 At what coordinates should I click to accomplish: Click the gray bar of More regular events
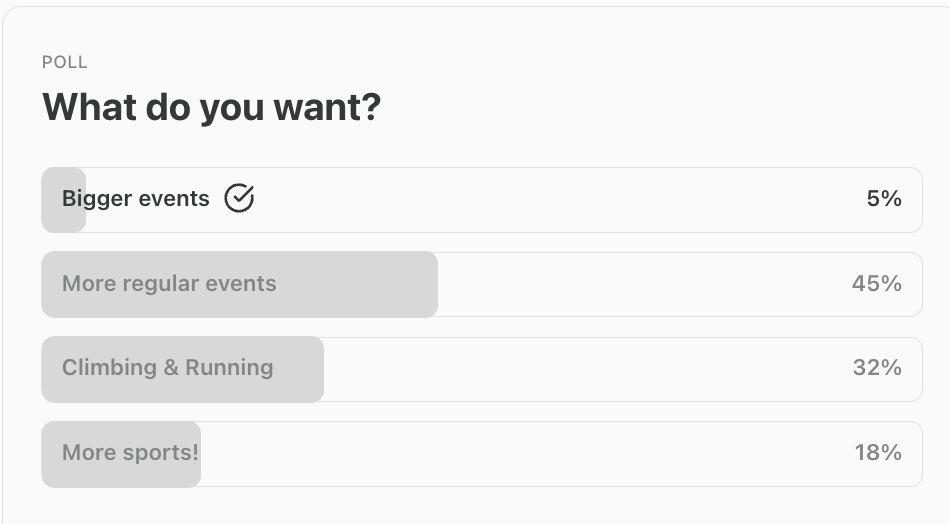pos(360,284)
